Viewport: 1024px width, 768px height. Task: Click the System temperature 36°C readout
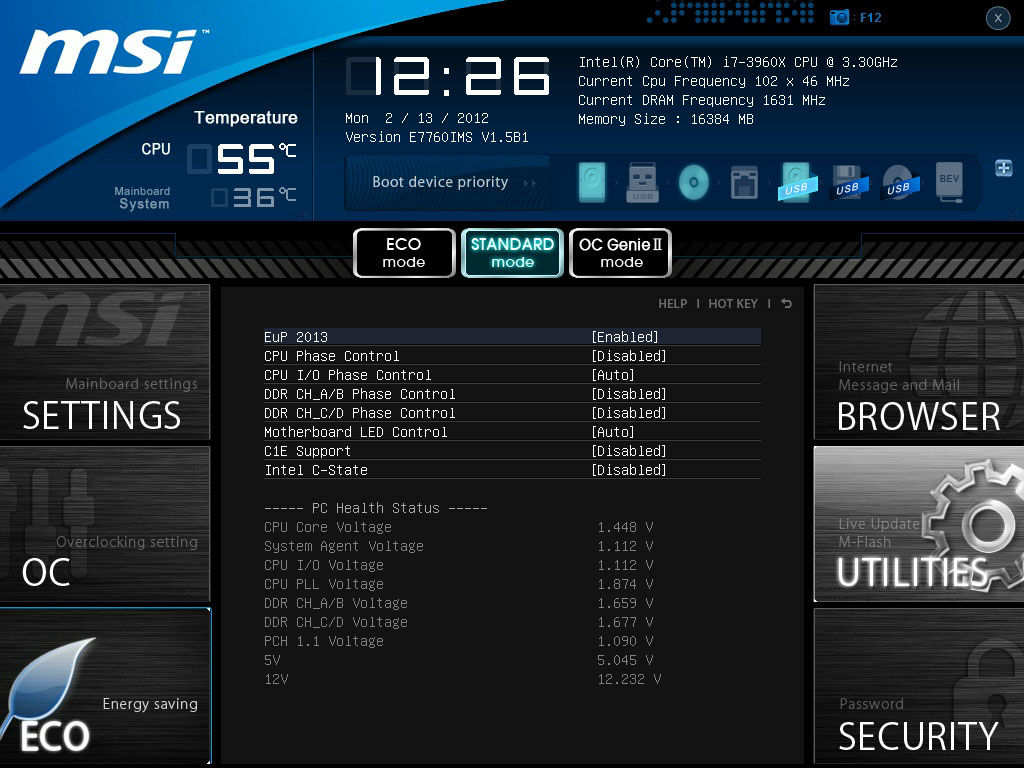(254, 197)
